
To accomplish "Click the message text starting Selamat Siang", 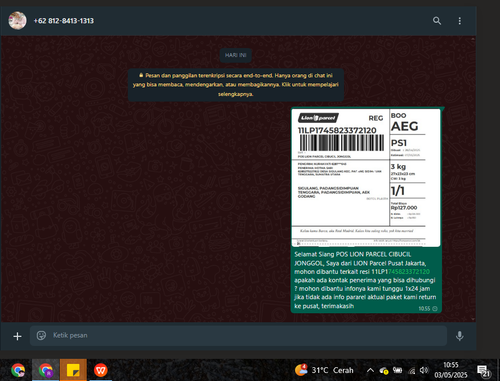I will tap(365, 280).
